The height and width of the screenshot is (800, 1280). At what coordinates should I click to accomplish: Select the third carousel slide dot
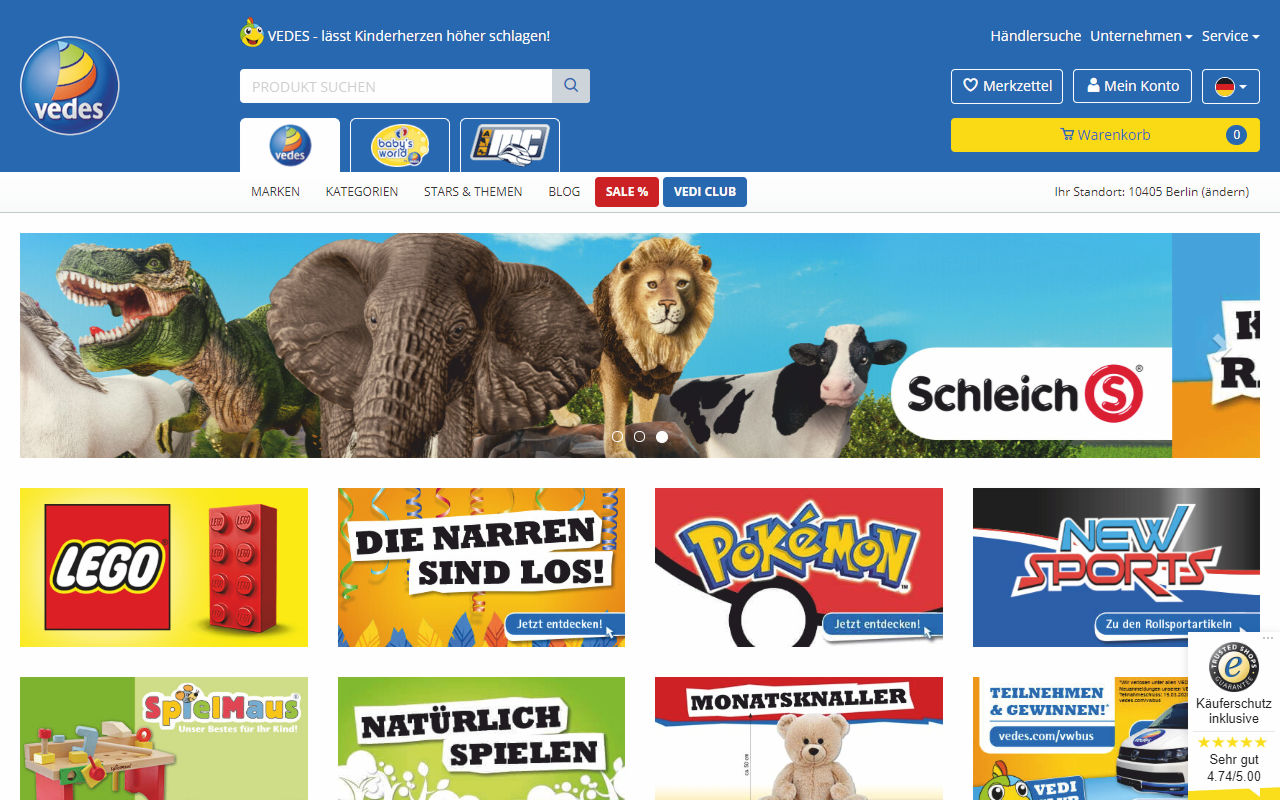click(662, 437)
